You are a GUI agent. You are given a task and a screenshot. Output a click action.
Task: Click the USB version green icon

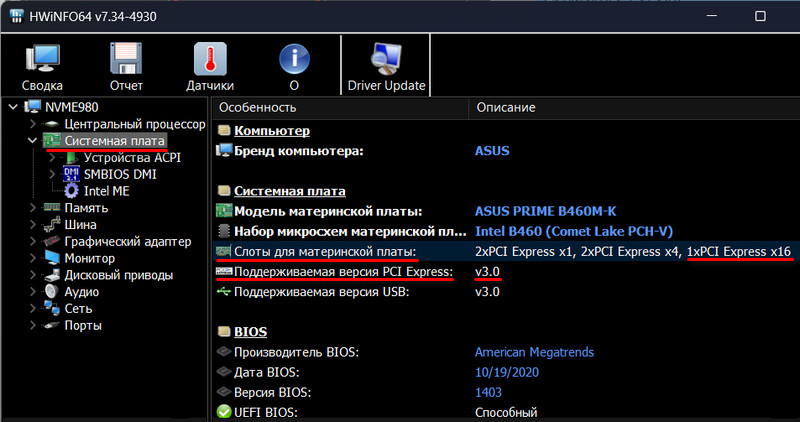(x=223, y=291)
